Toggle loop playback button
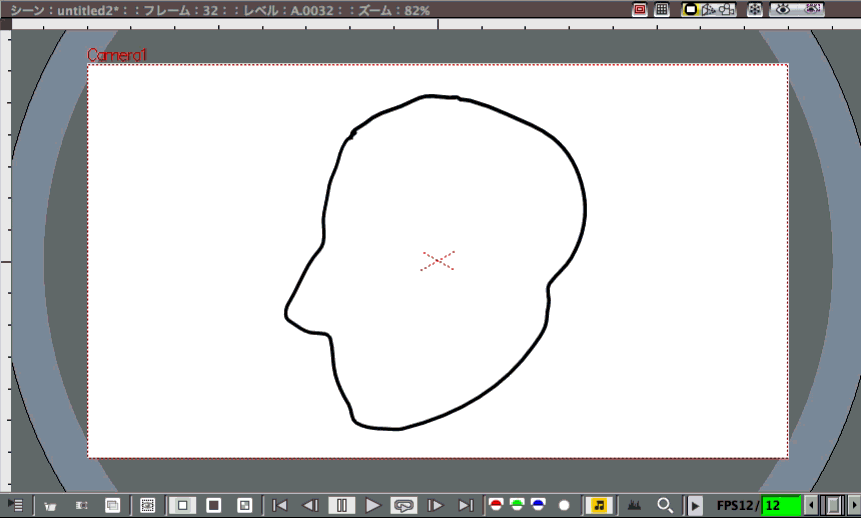 (x=404, y=506)
